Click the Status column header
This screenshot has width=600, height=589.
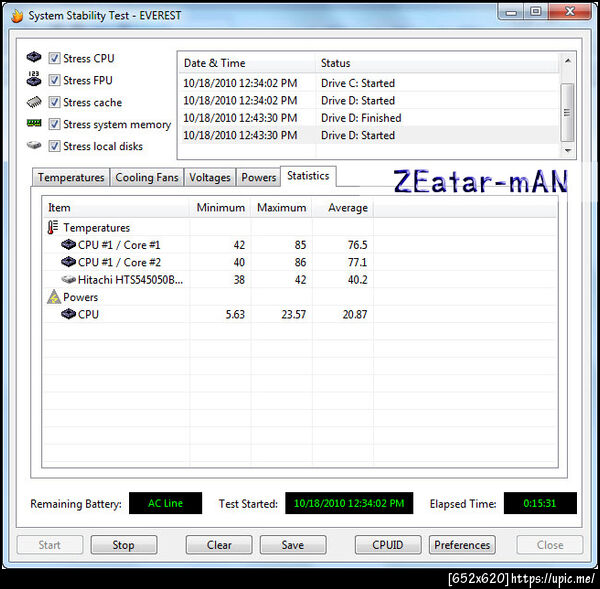point(437,63)
